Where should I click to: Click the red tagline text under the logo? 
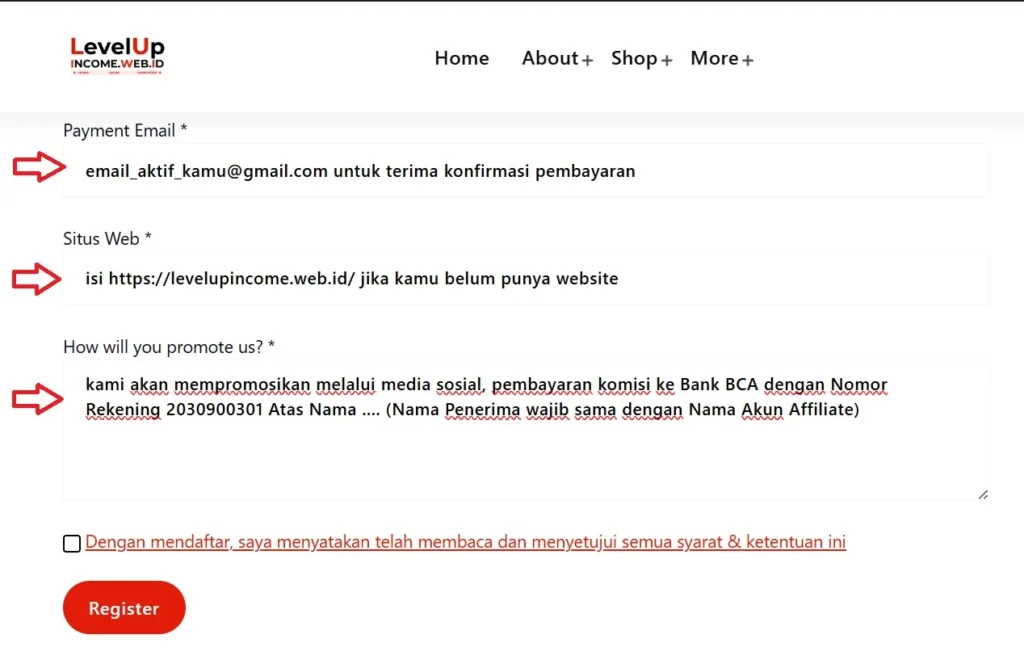[x=117, y=74]
